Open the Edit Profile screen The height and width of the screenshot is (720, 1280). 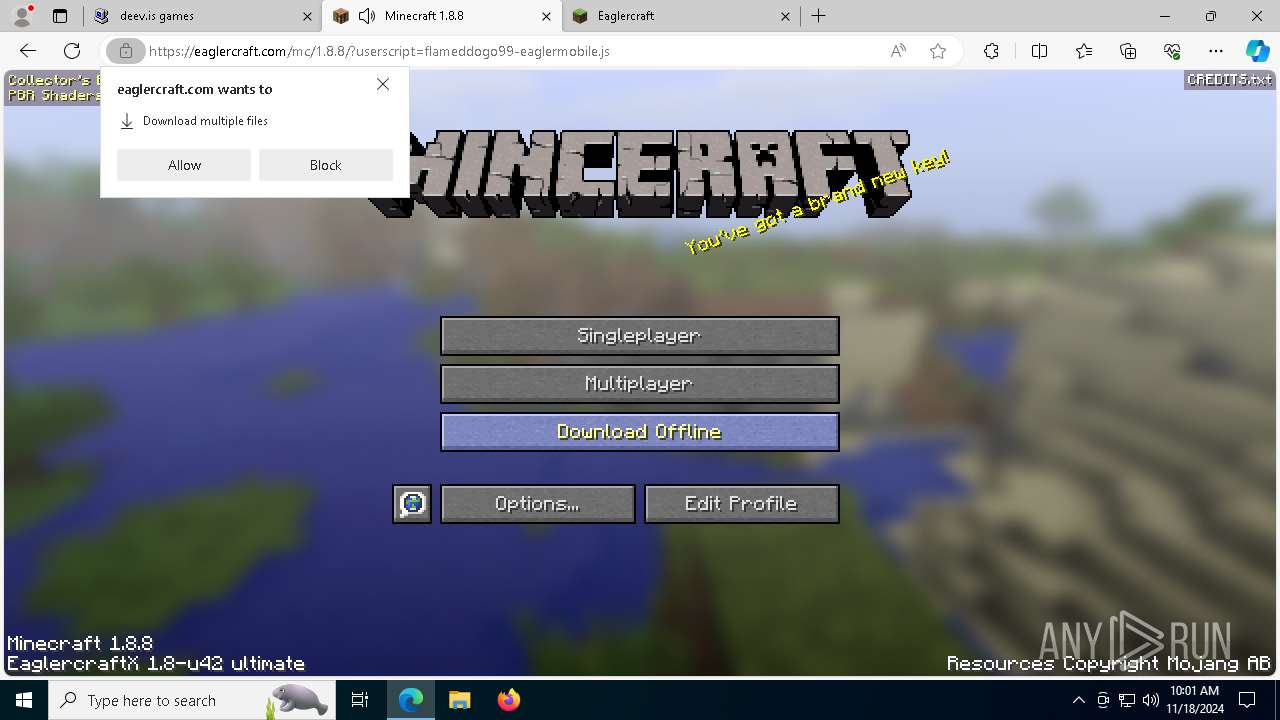(742, 504)
